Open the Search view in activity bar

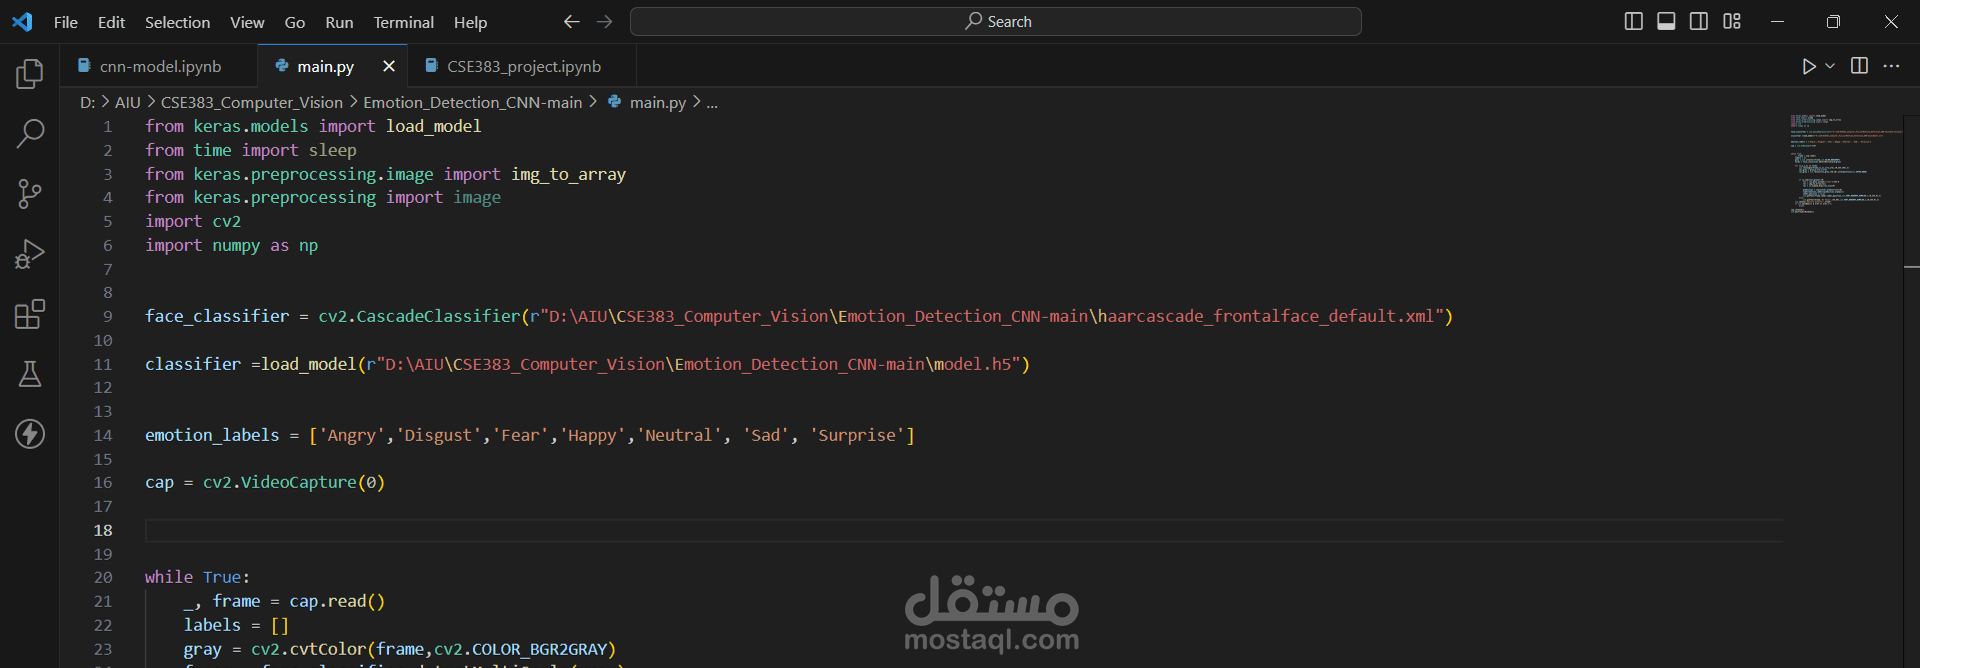coord(30,133)
